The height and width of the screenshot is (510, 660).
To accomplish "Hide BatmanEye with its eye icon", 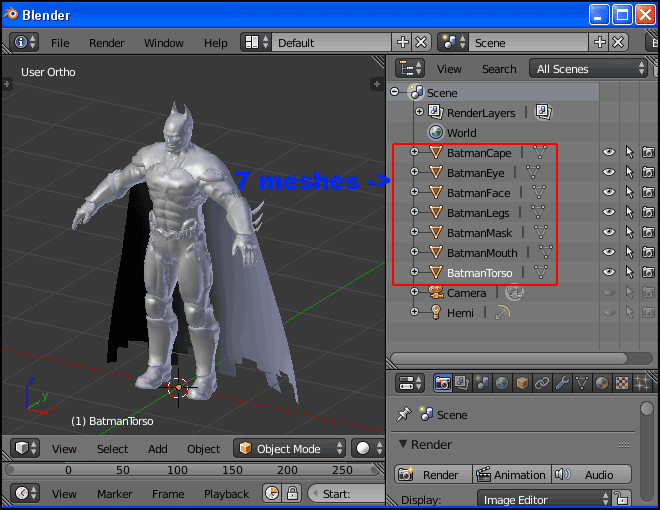I will coord(609,172).
